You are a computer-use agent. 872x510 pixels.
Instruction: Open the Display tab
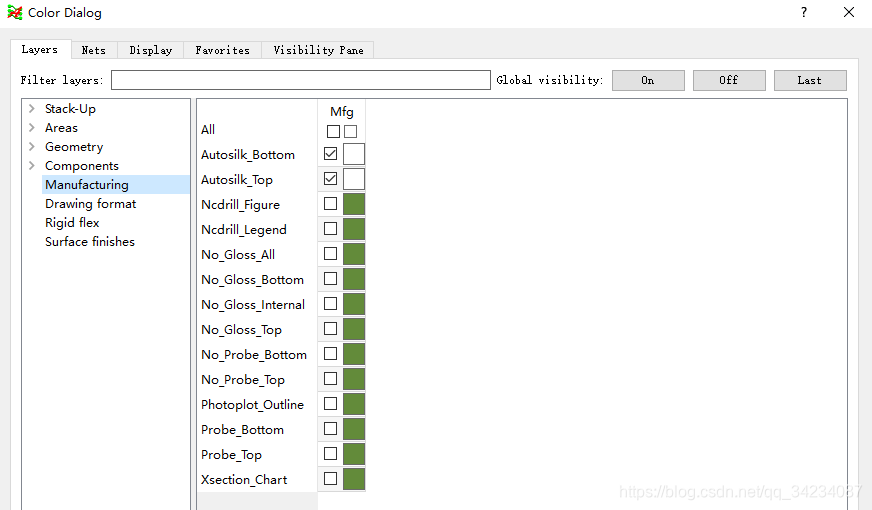coord(151,50)
